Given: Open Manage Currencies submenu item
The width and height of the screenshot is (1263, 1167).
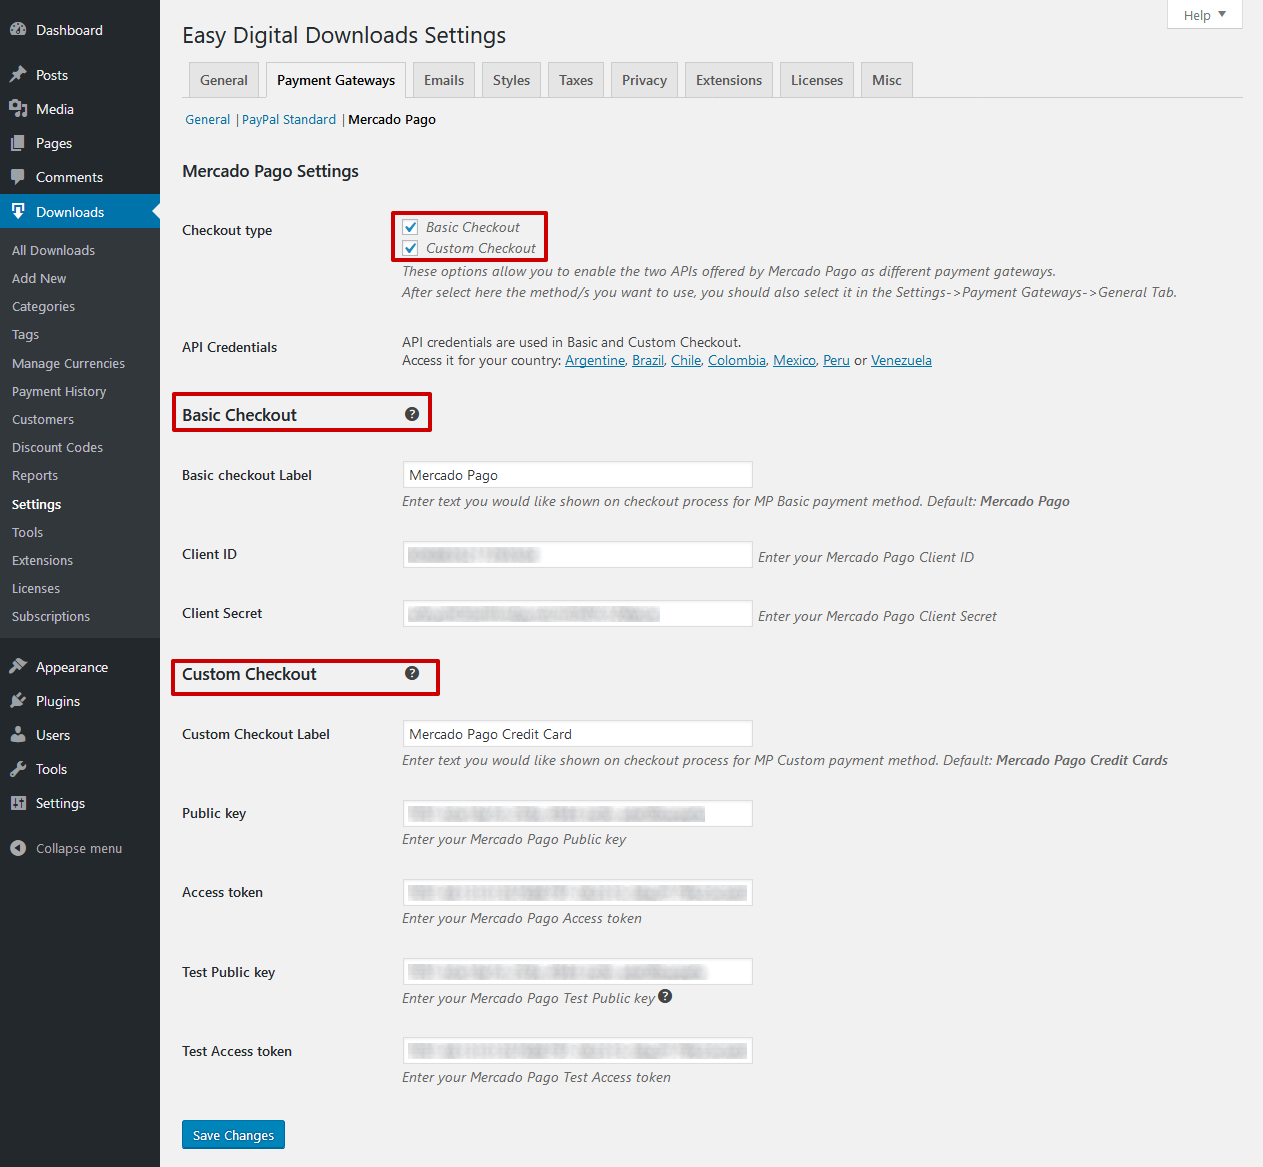Looking at the screenshot, I should [x=68, y=363].
